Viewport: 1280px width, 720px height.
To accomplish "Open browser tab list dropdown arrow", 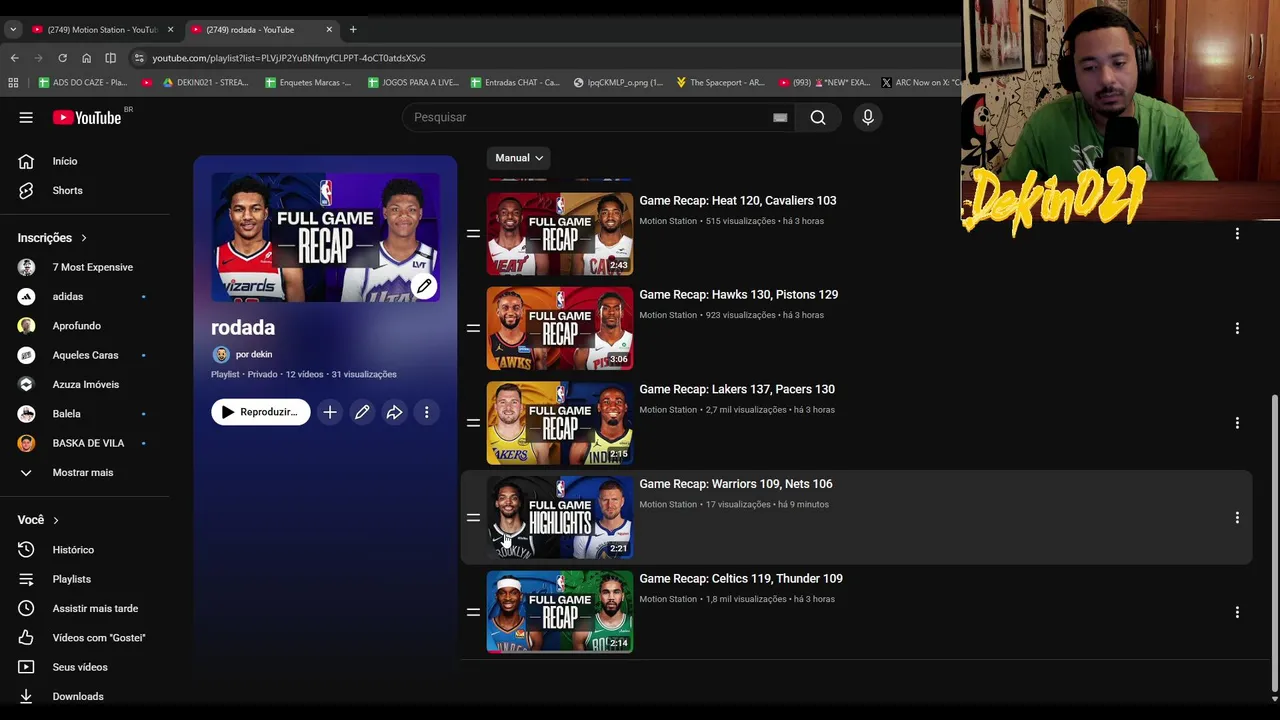I will click(x=13, y=29).
